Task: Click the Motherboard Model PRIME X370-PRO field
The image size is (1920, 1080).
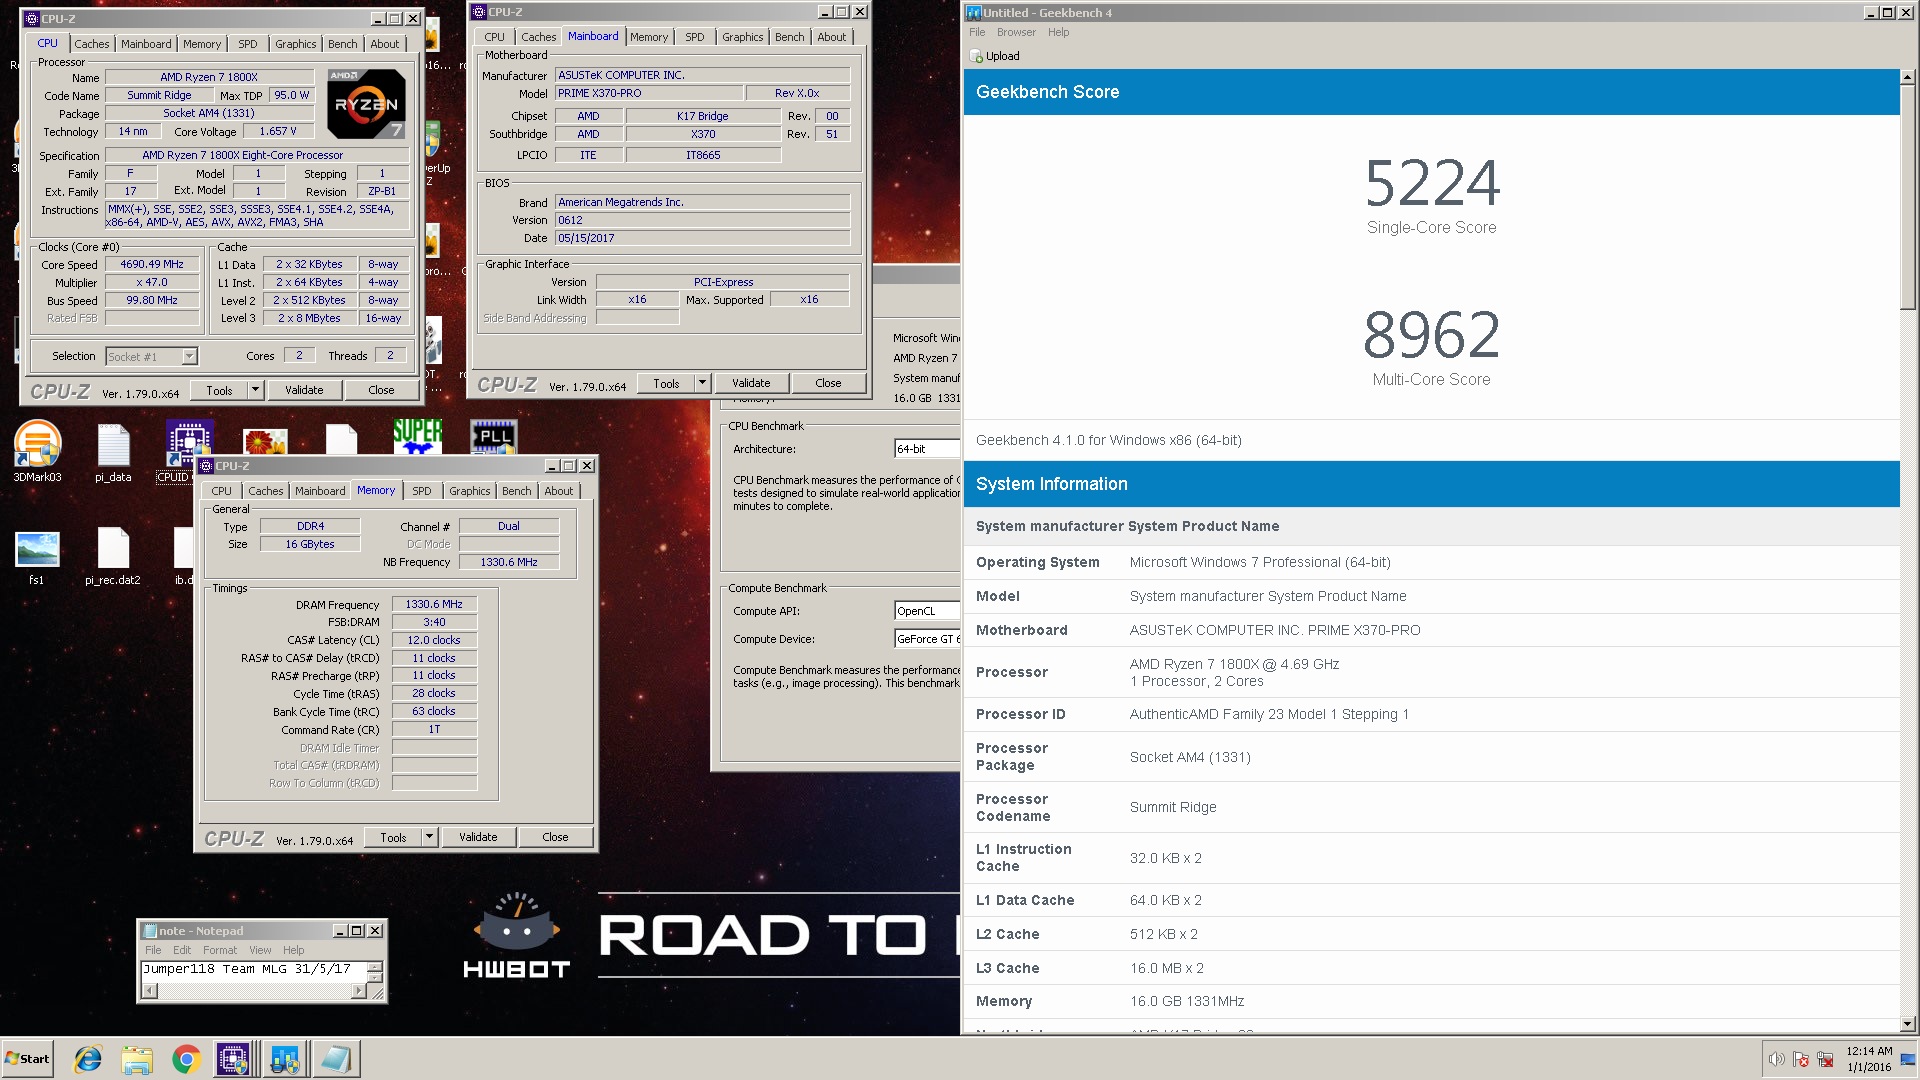Action: (649, 93)
